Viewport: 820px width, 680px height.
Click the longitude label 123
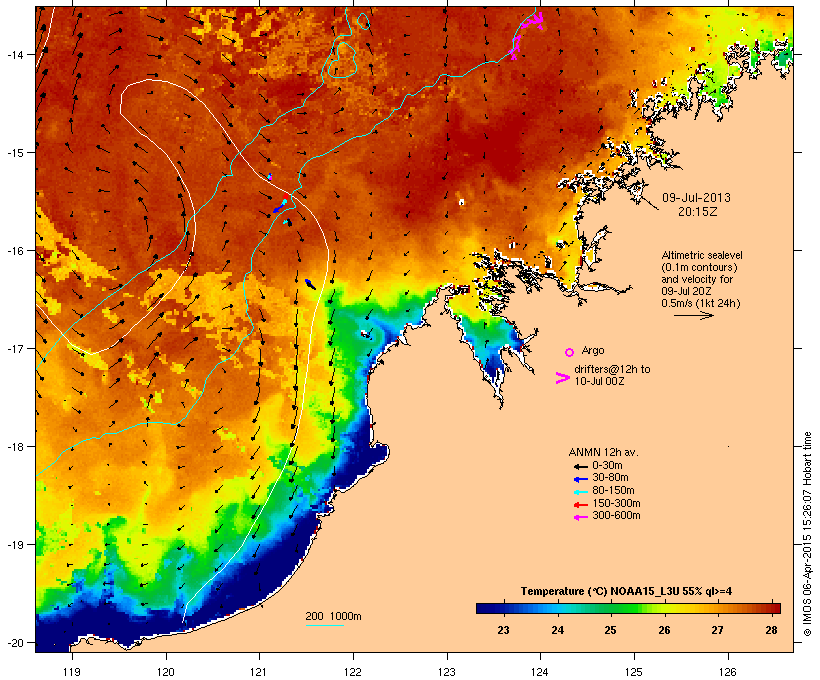[x=447, y=672]
